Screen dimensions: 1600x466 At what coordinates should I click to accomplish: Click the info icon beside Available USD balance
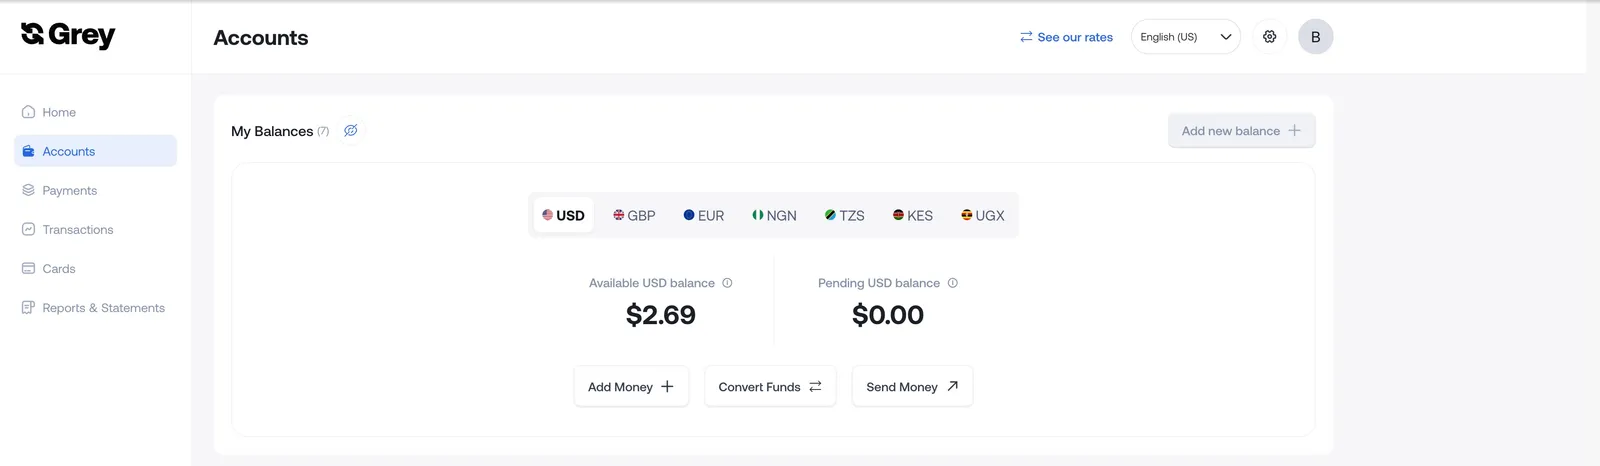(727, 283)
